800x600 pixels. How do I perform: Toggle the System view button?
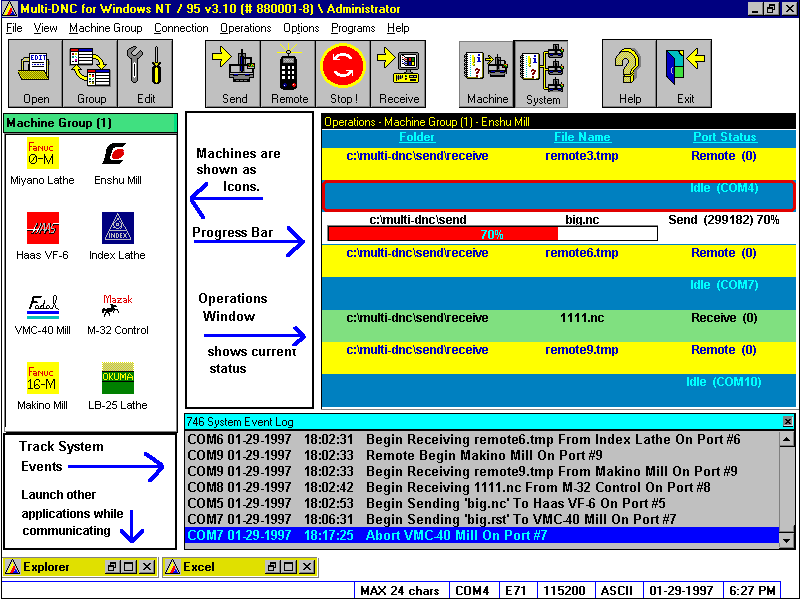pos(541,74)
